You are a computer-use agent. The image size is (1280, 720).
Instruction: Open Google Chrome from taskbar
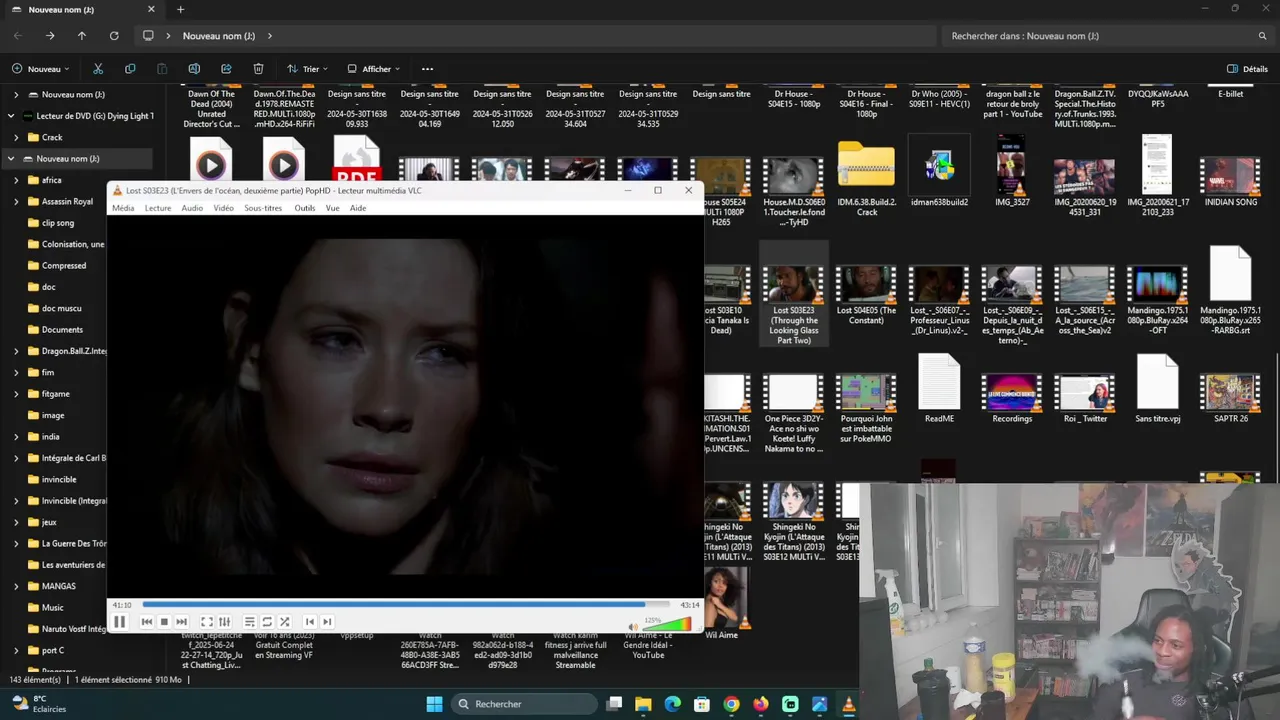[732, 704]
